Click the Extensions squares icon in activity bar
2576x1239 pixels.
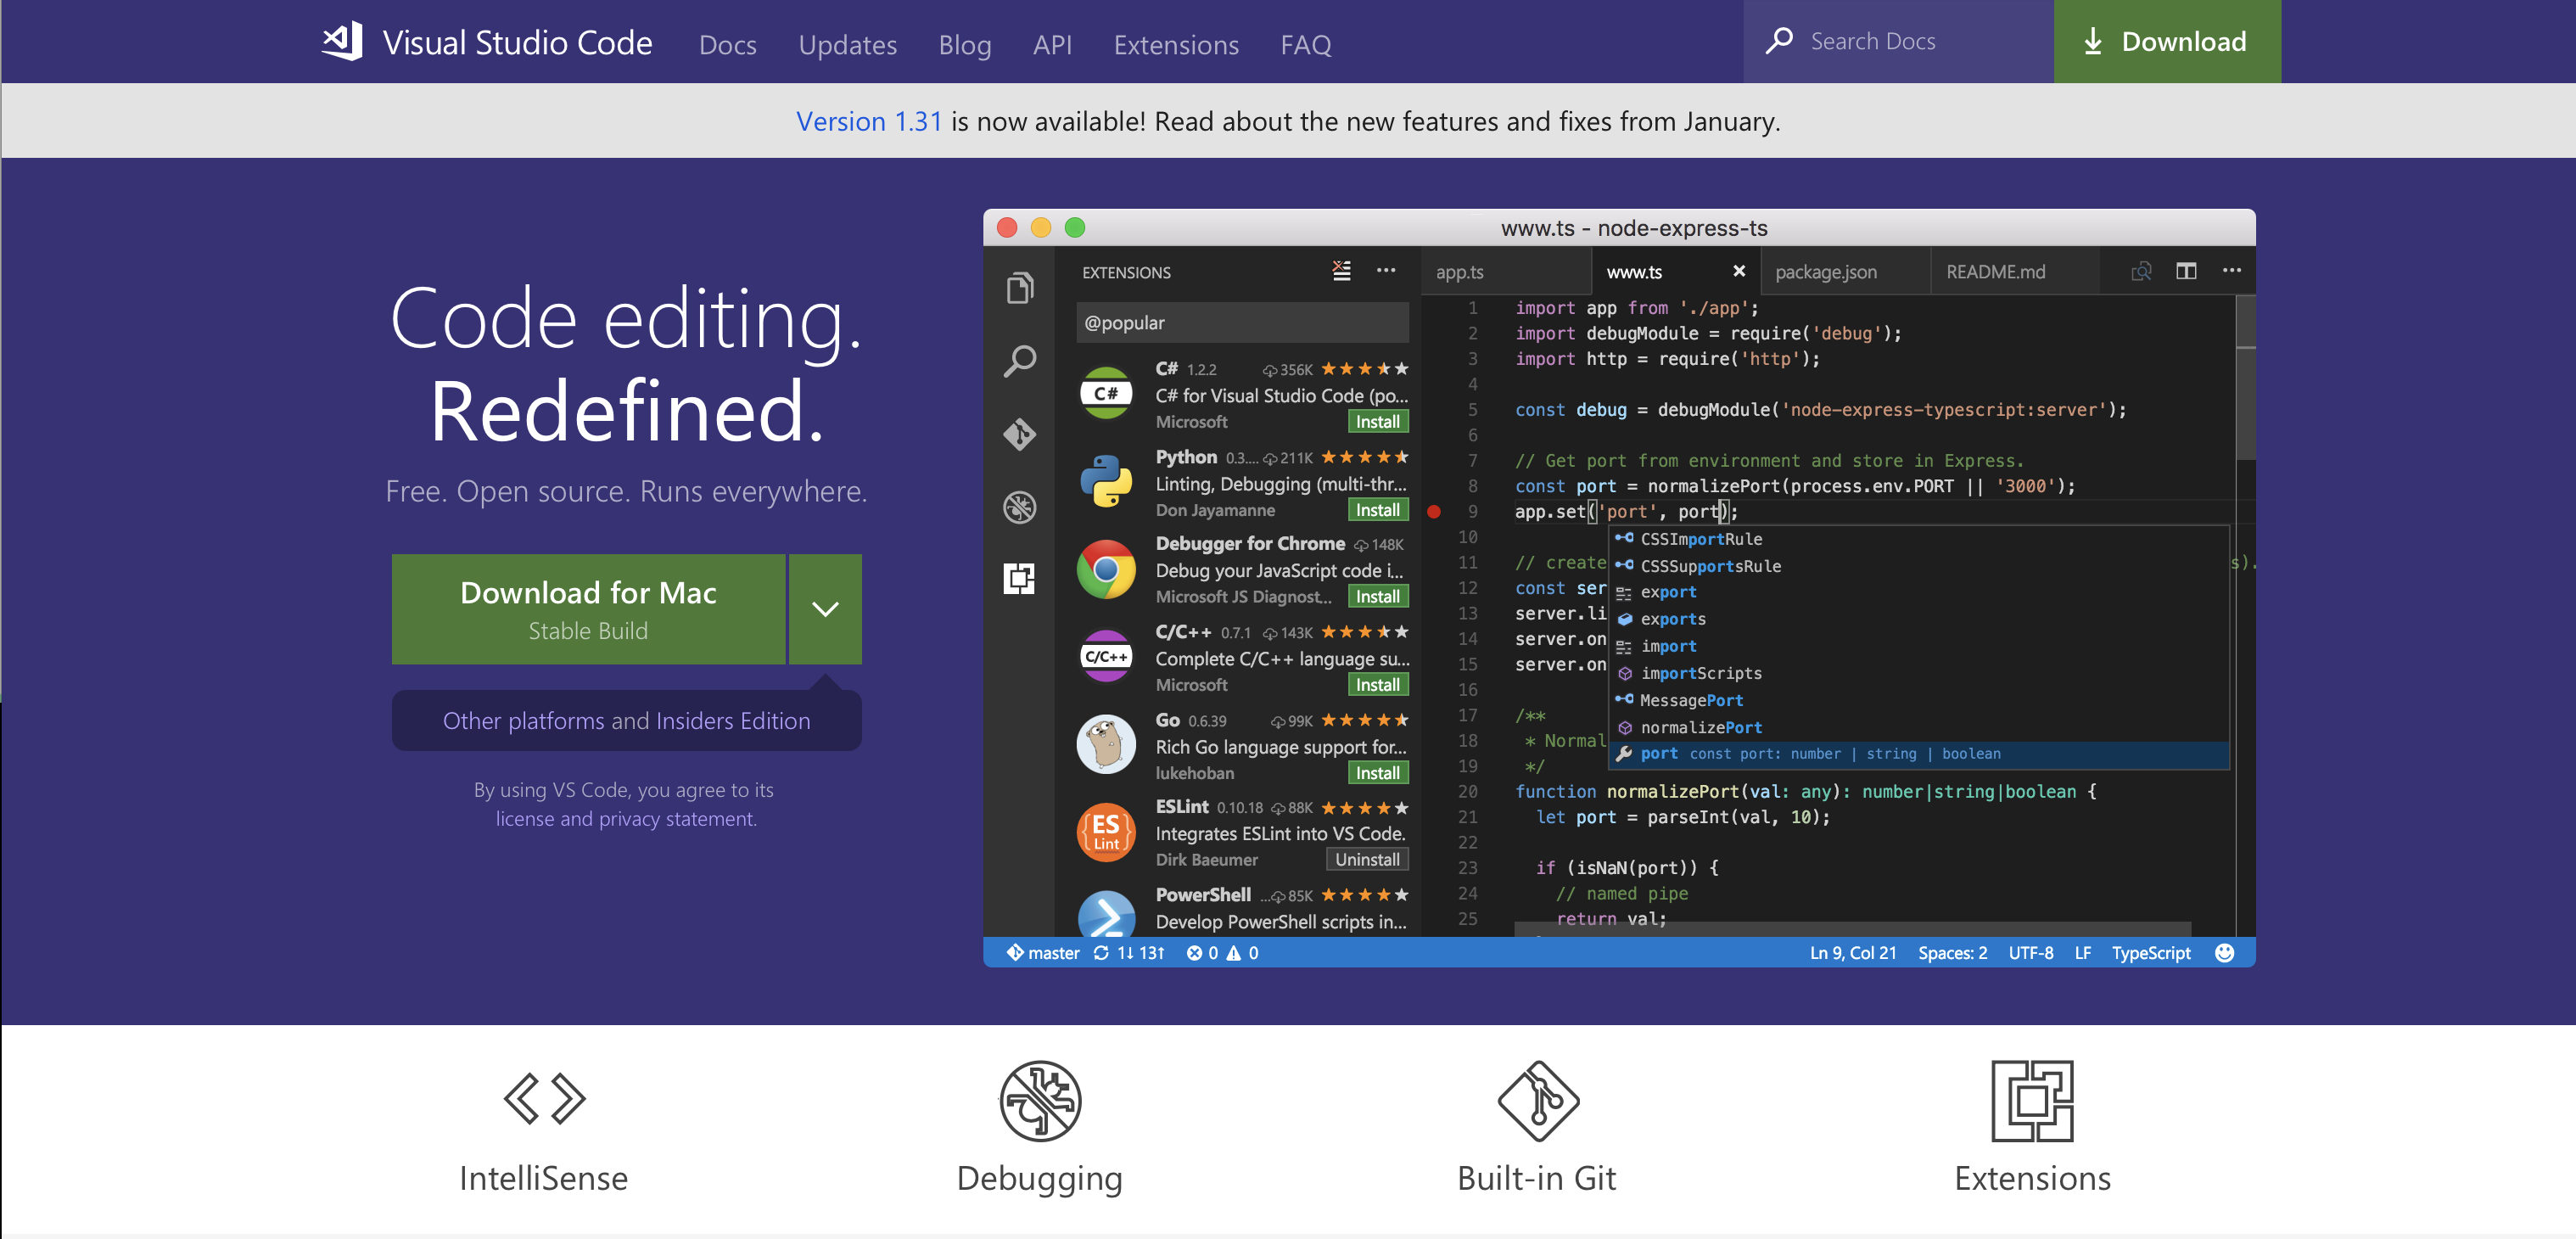(1020, 579)
